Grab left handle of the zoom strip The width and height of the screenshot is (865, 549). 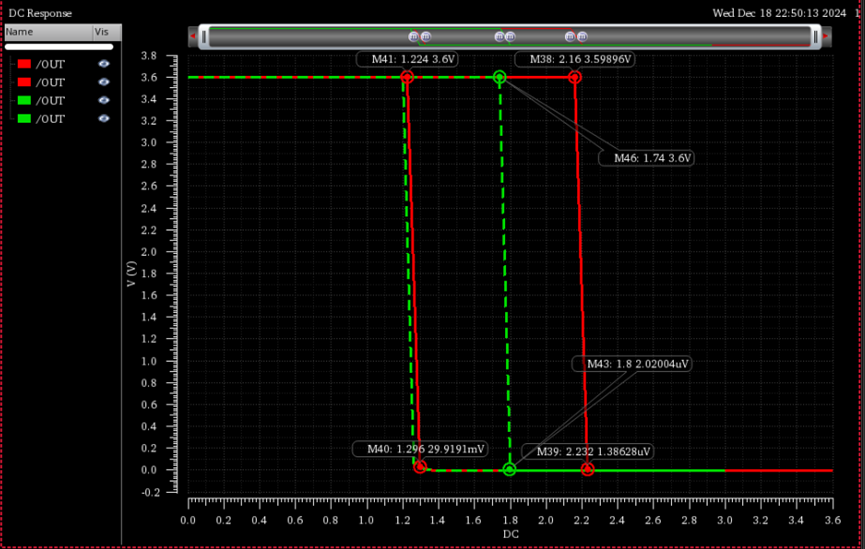[204, 37]
